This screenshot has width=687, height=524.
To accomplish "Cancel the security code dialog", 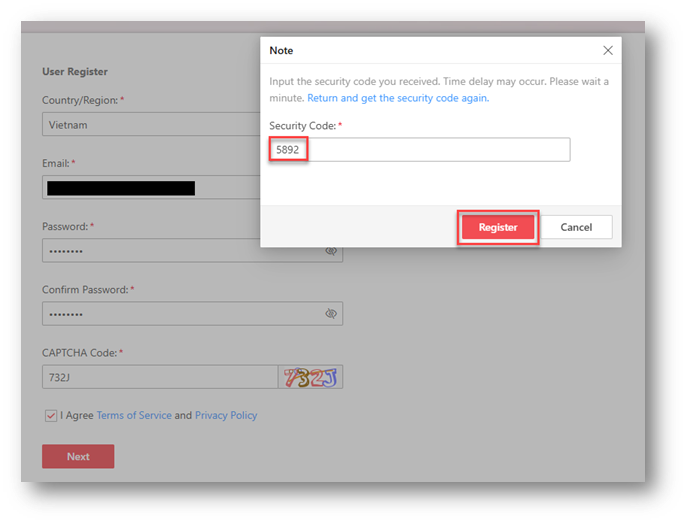I will point(576,227).
